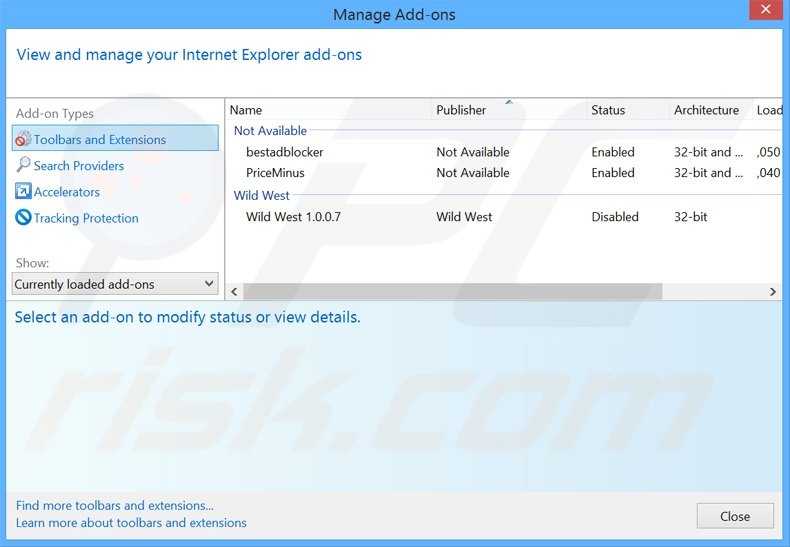Image resolution: width=790 pixels, height=547 pixels.
Task: Sort add-ons by Name column
Action: 246,110
